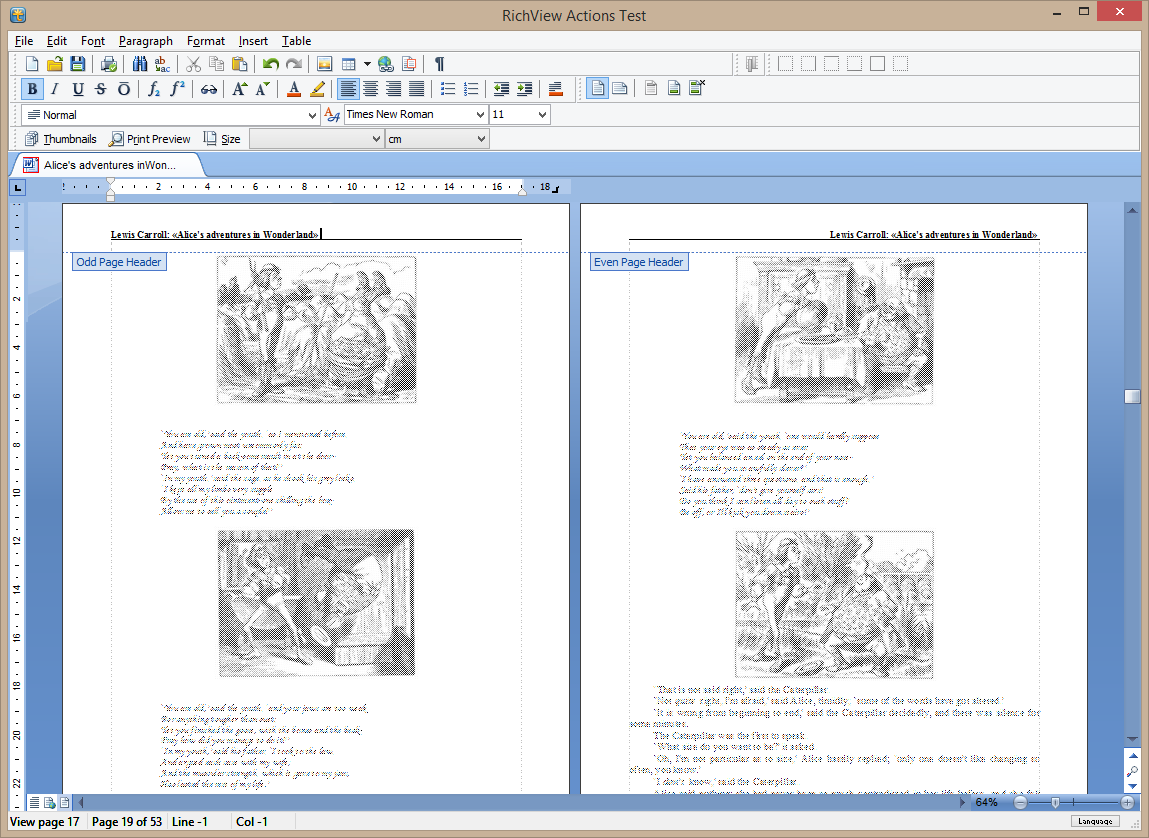The image size is (1149, 838).
Task: Click the vertical scrollbar thumb
Action: (1132, 396)
